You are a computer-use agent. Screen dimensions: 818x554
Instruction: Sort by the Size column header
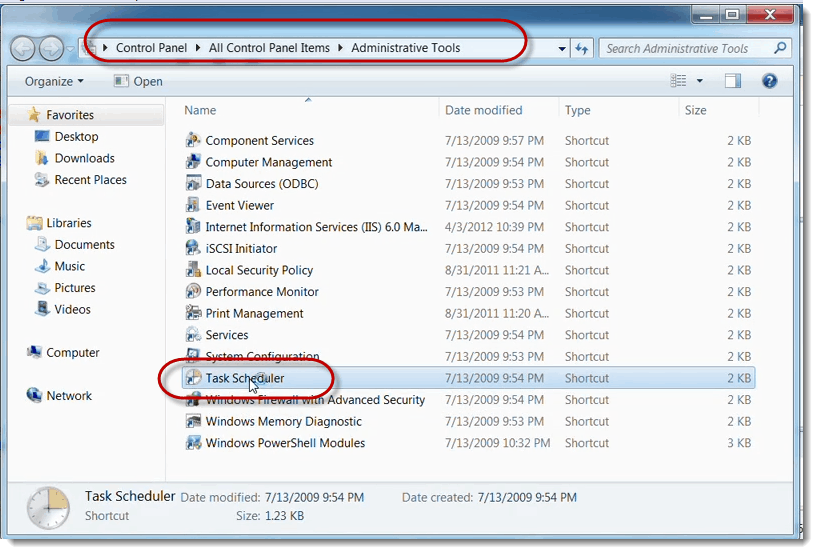click(695, 110)
